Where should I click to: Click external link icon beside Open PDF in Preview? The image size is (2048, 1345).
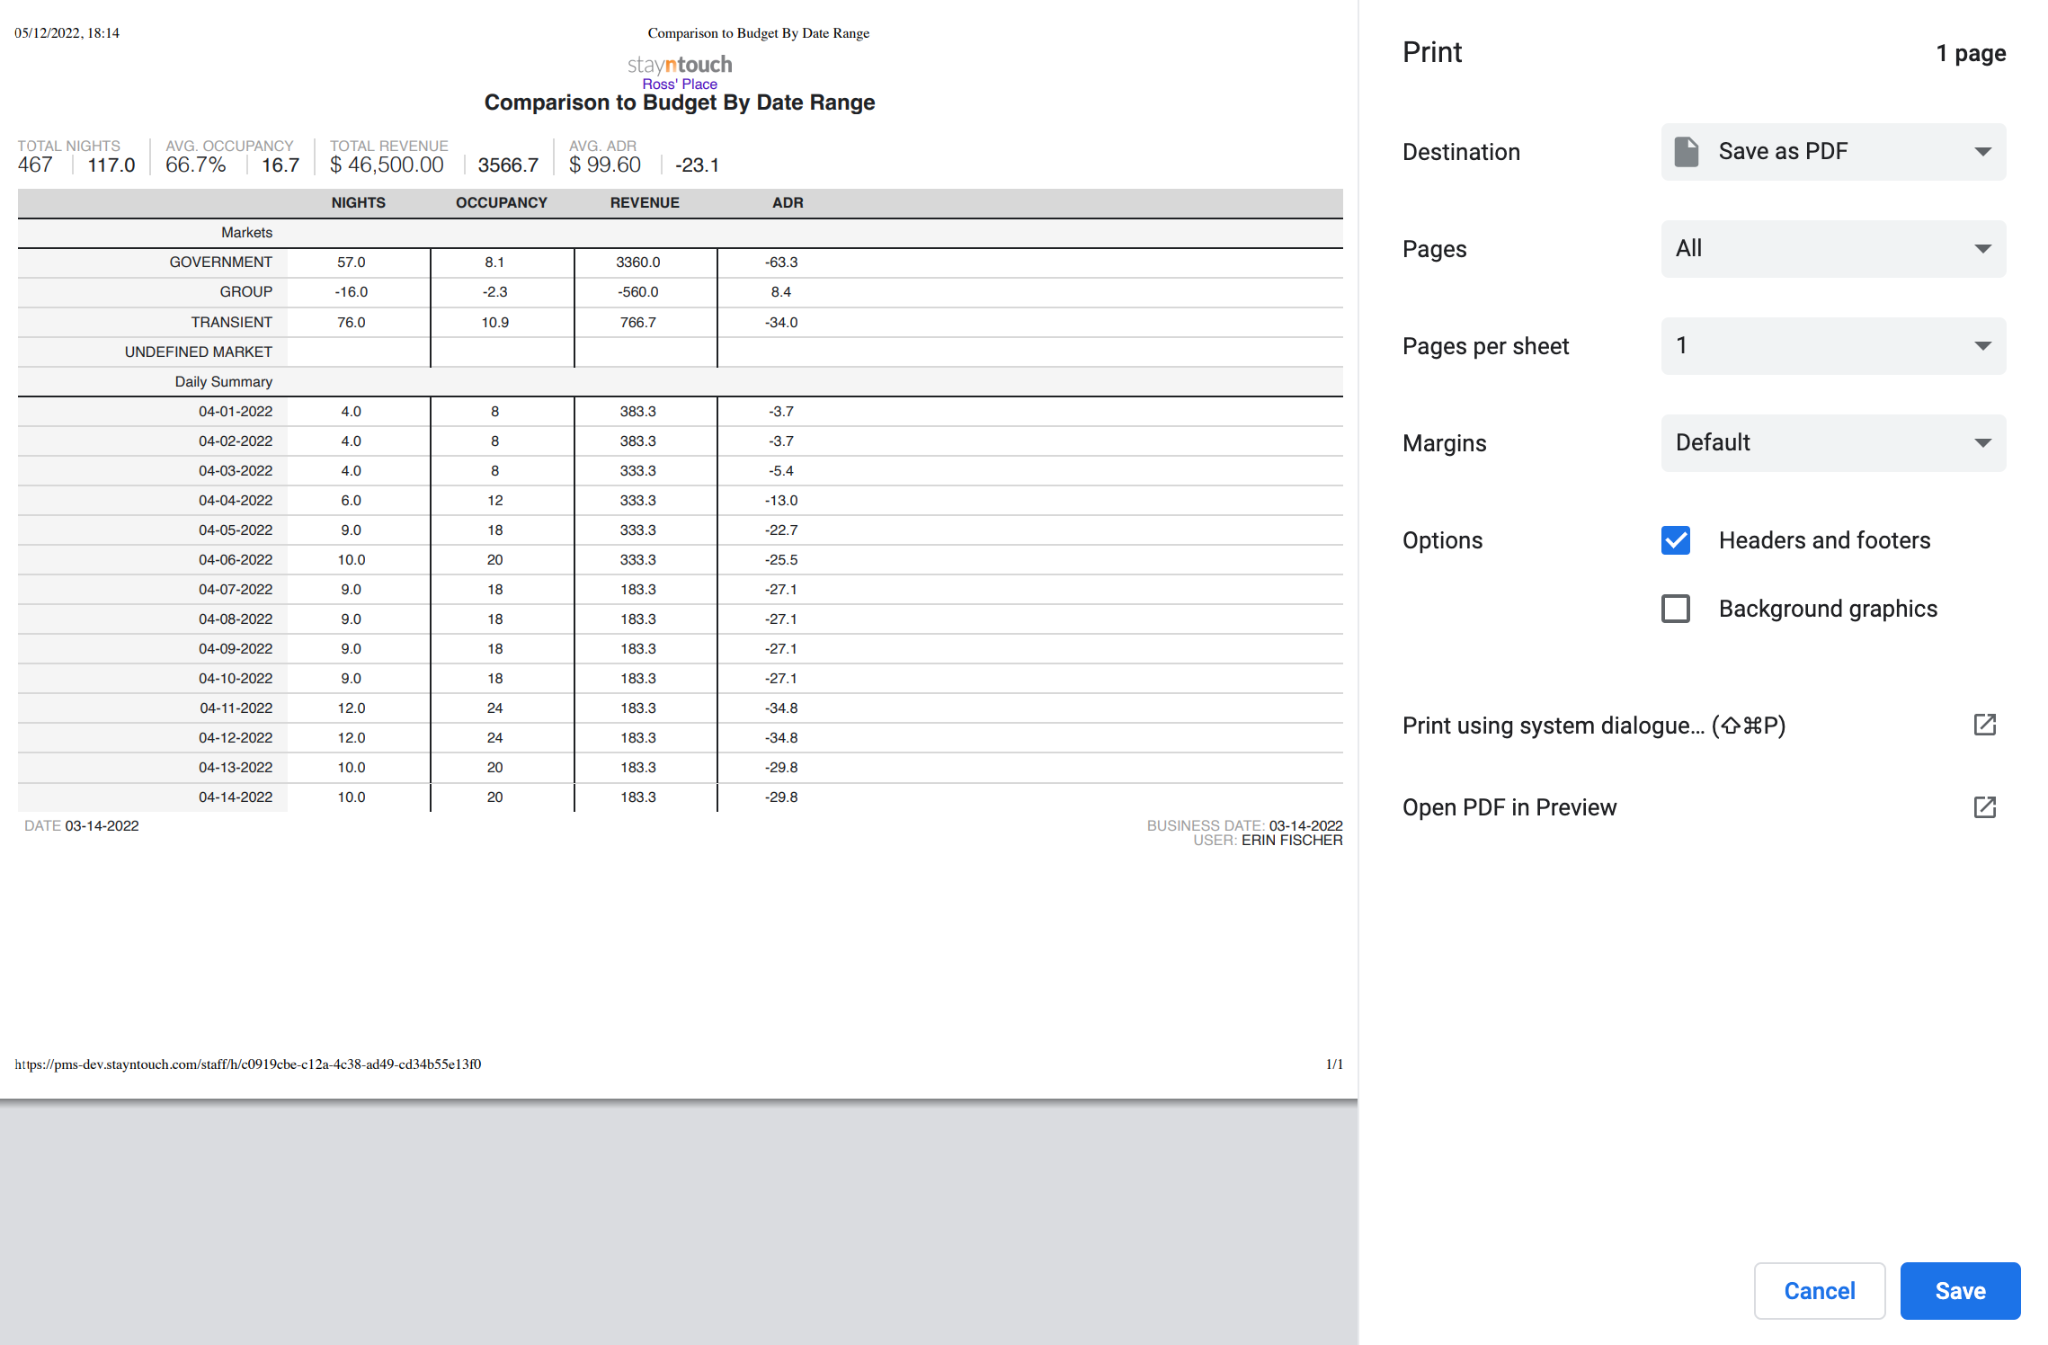click(x=1984, y=807)
